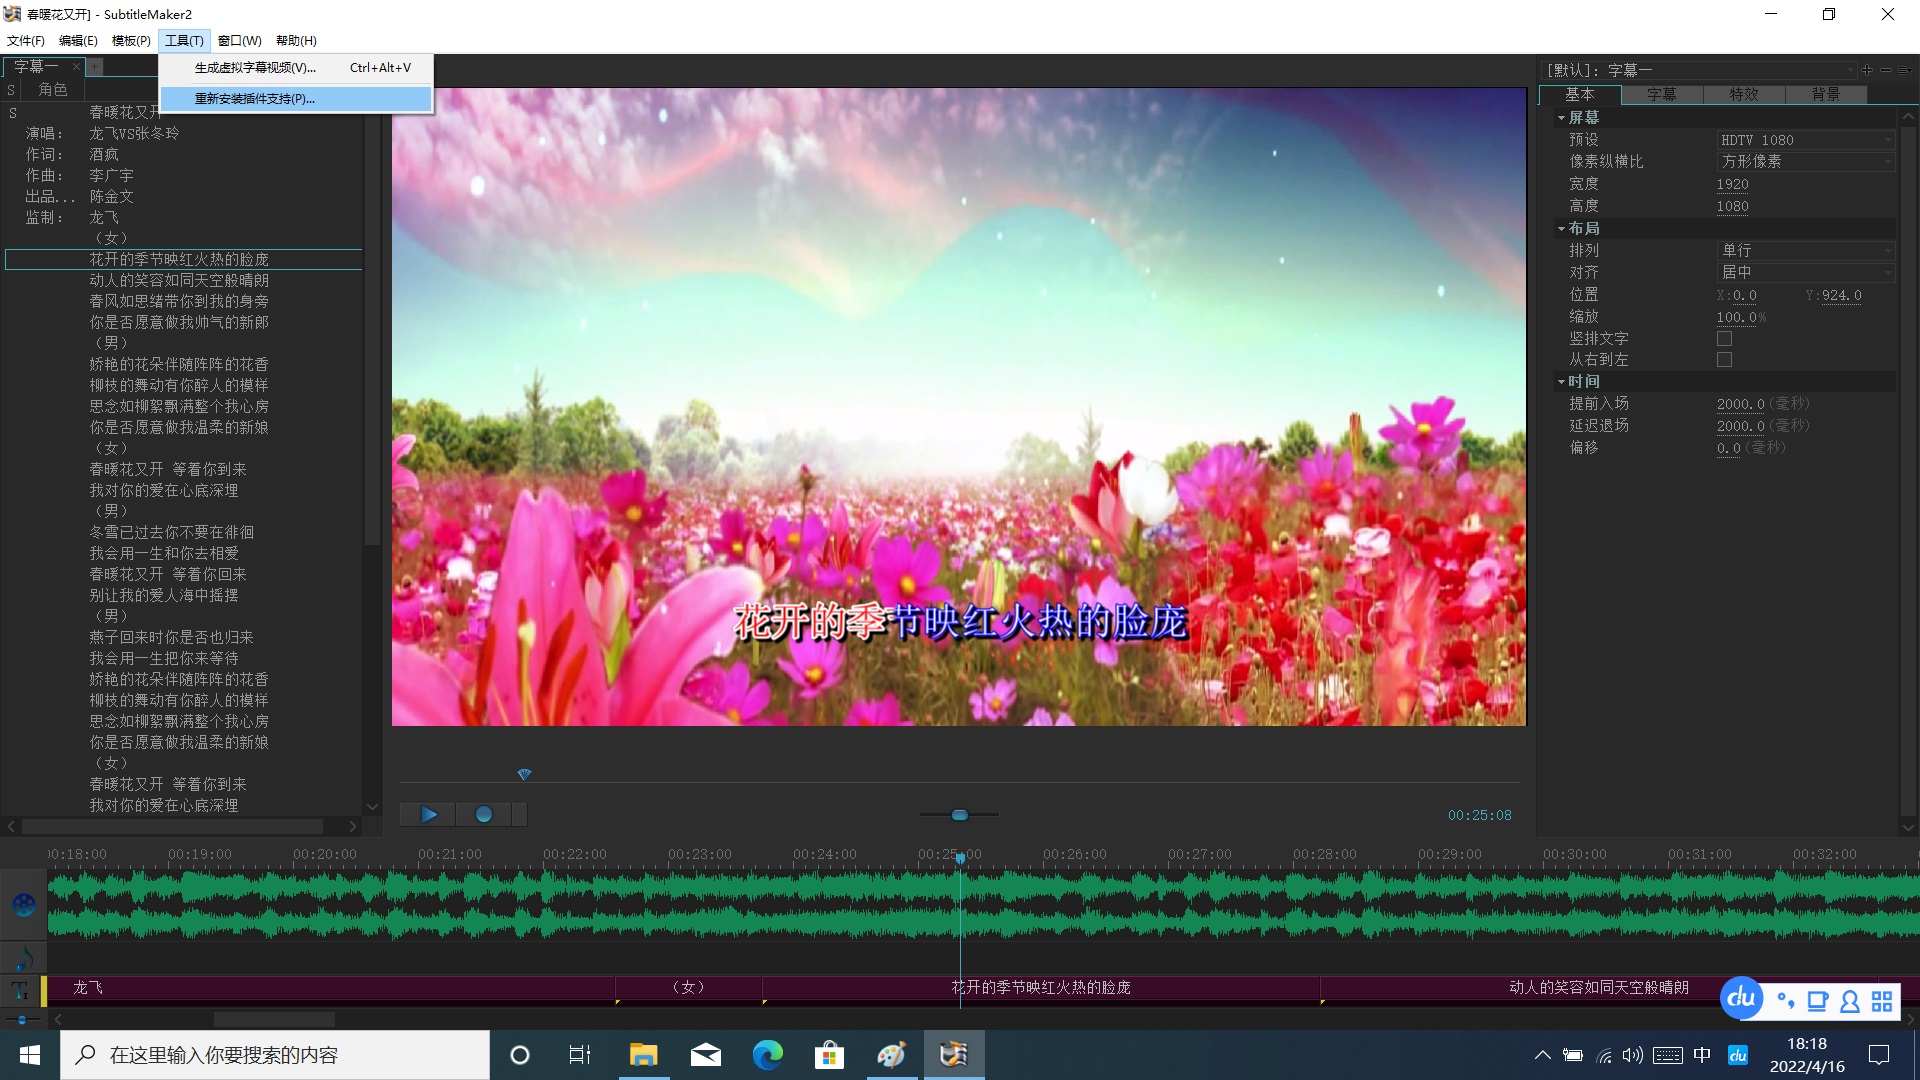The width and height of the screenshot is (1920, 1080).
Task: Edit the 提前入场 value 2000.0
Action: (1741, 404)
